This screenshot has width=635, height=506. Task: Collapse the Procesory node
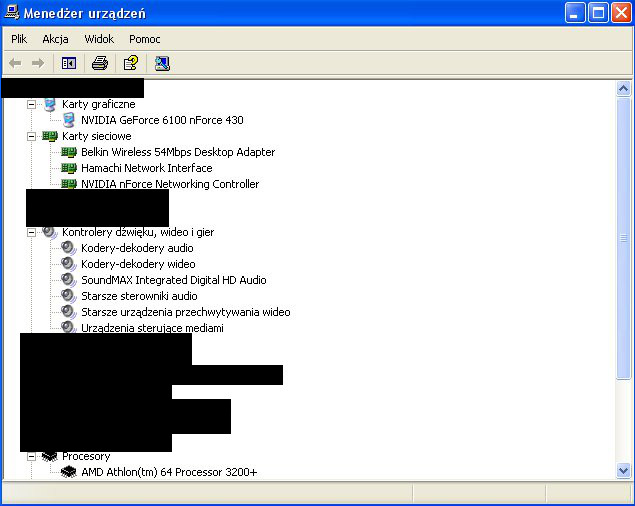pyautogui.click(x=31, y=457)
